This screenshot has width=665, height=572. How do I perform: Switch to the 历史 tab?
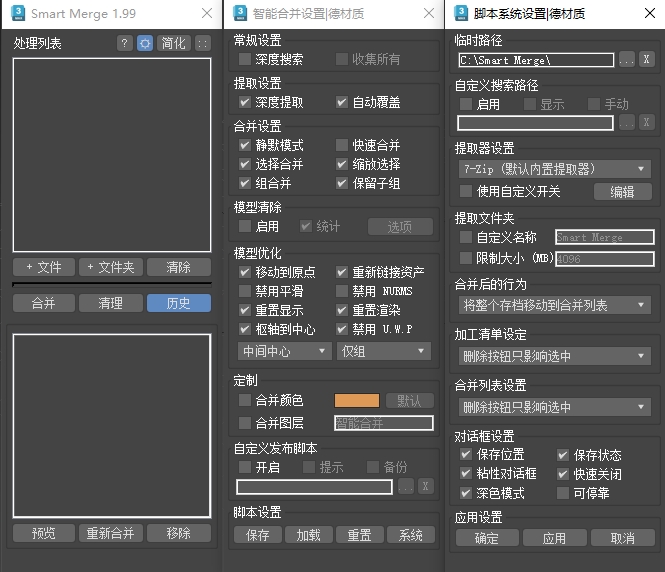(179, 303)
